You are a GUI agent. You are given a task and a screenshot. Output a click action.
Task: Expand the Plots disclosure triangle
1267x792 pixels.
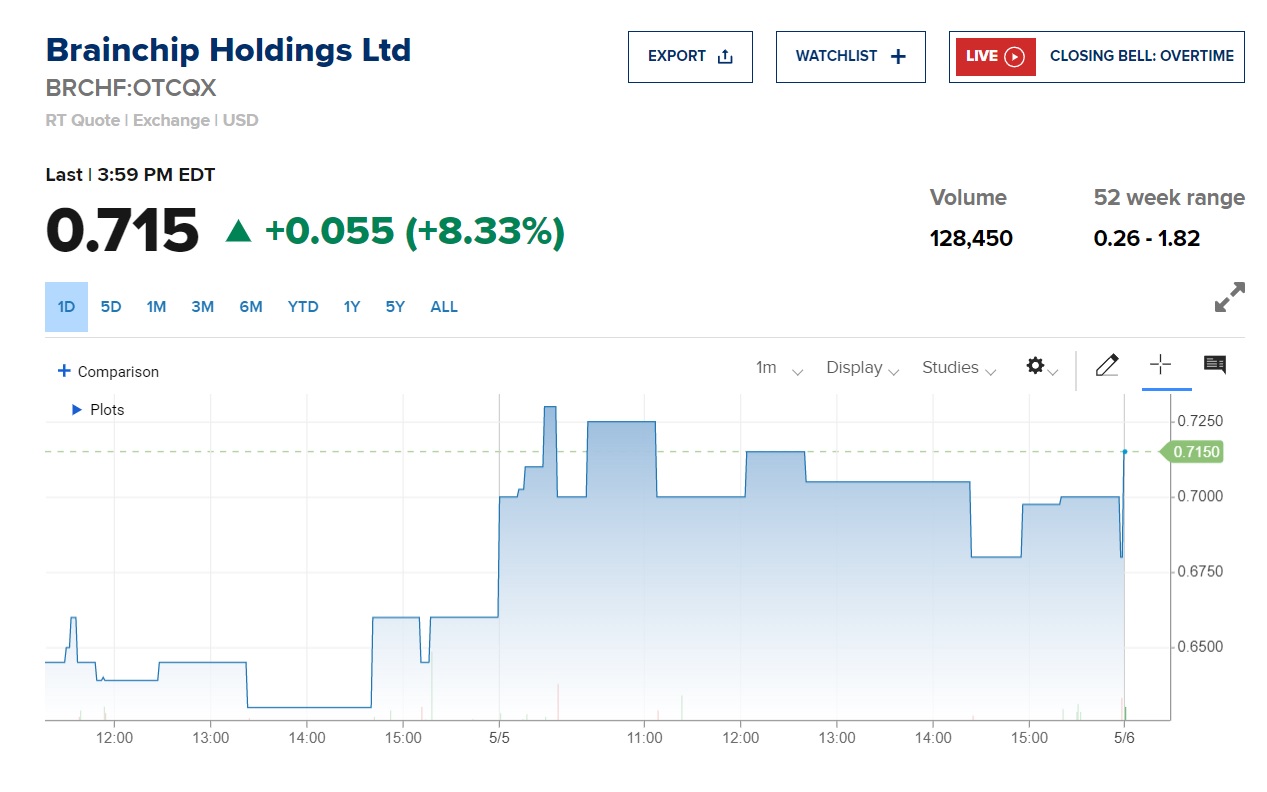click(76, 410)
